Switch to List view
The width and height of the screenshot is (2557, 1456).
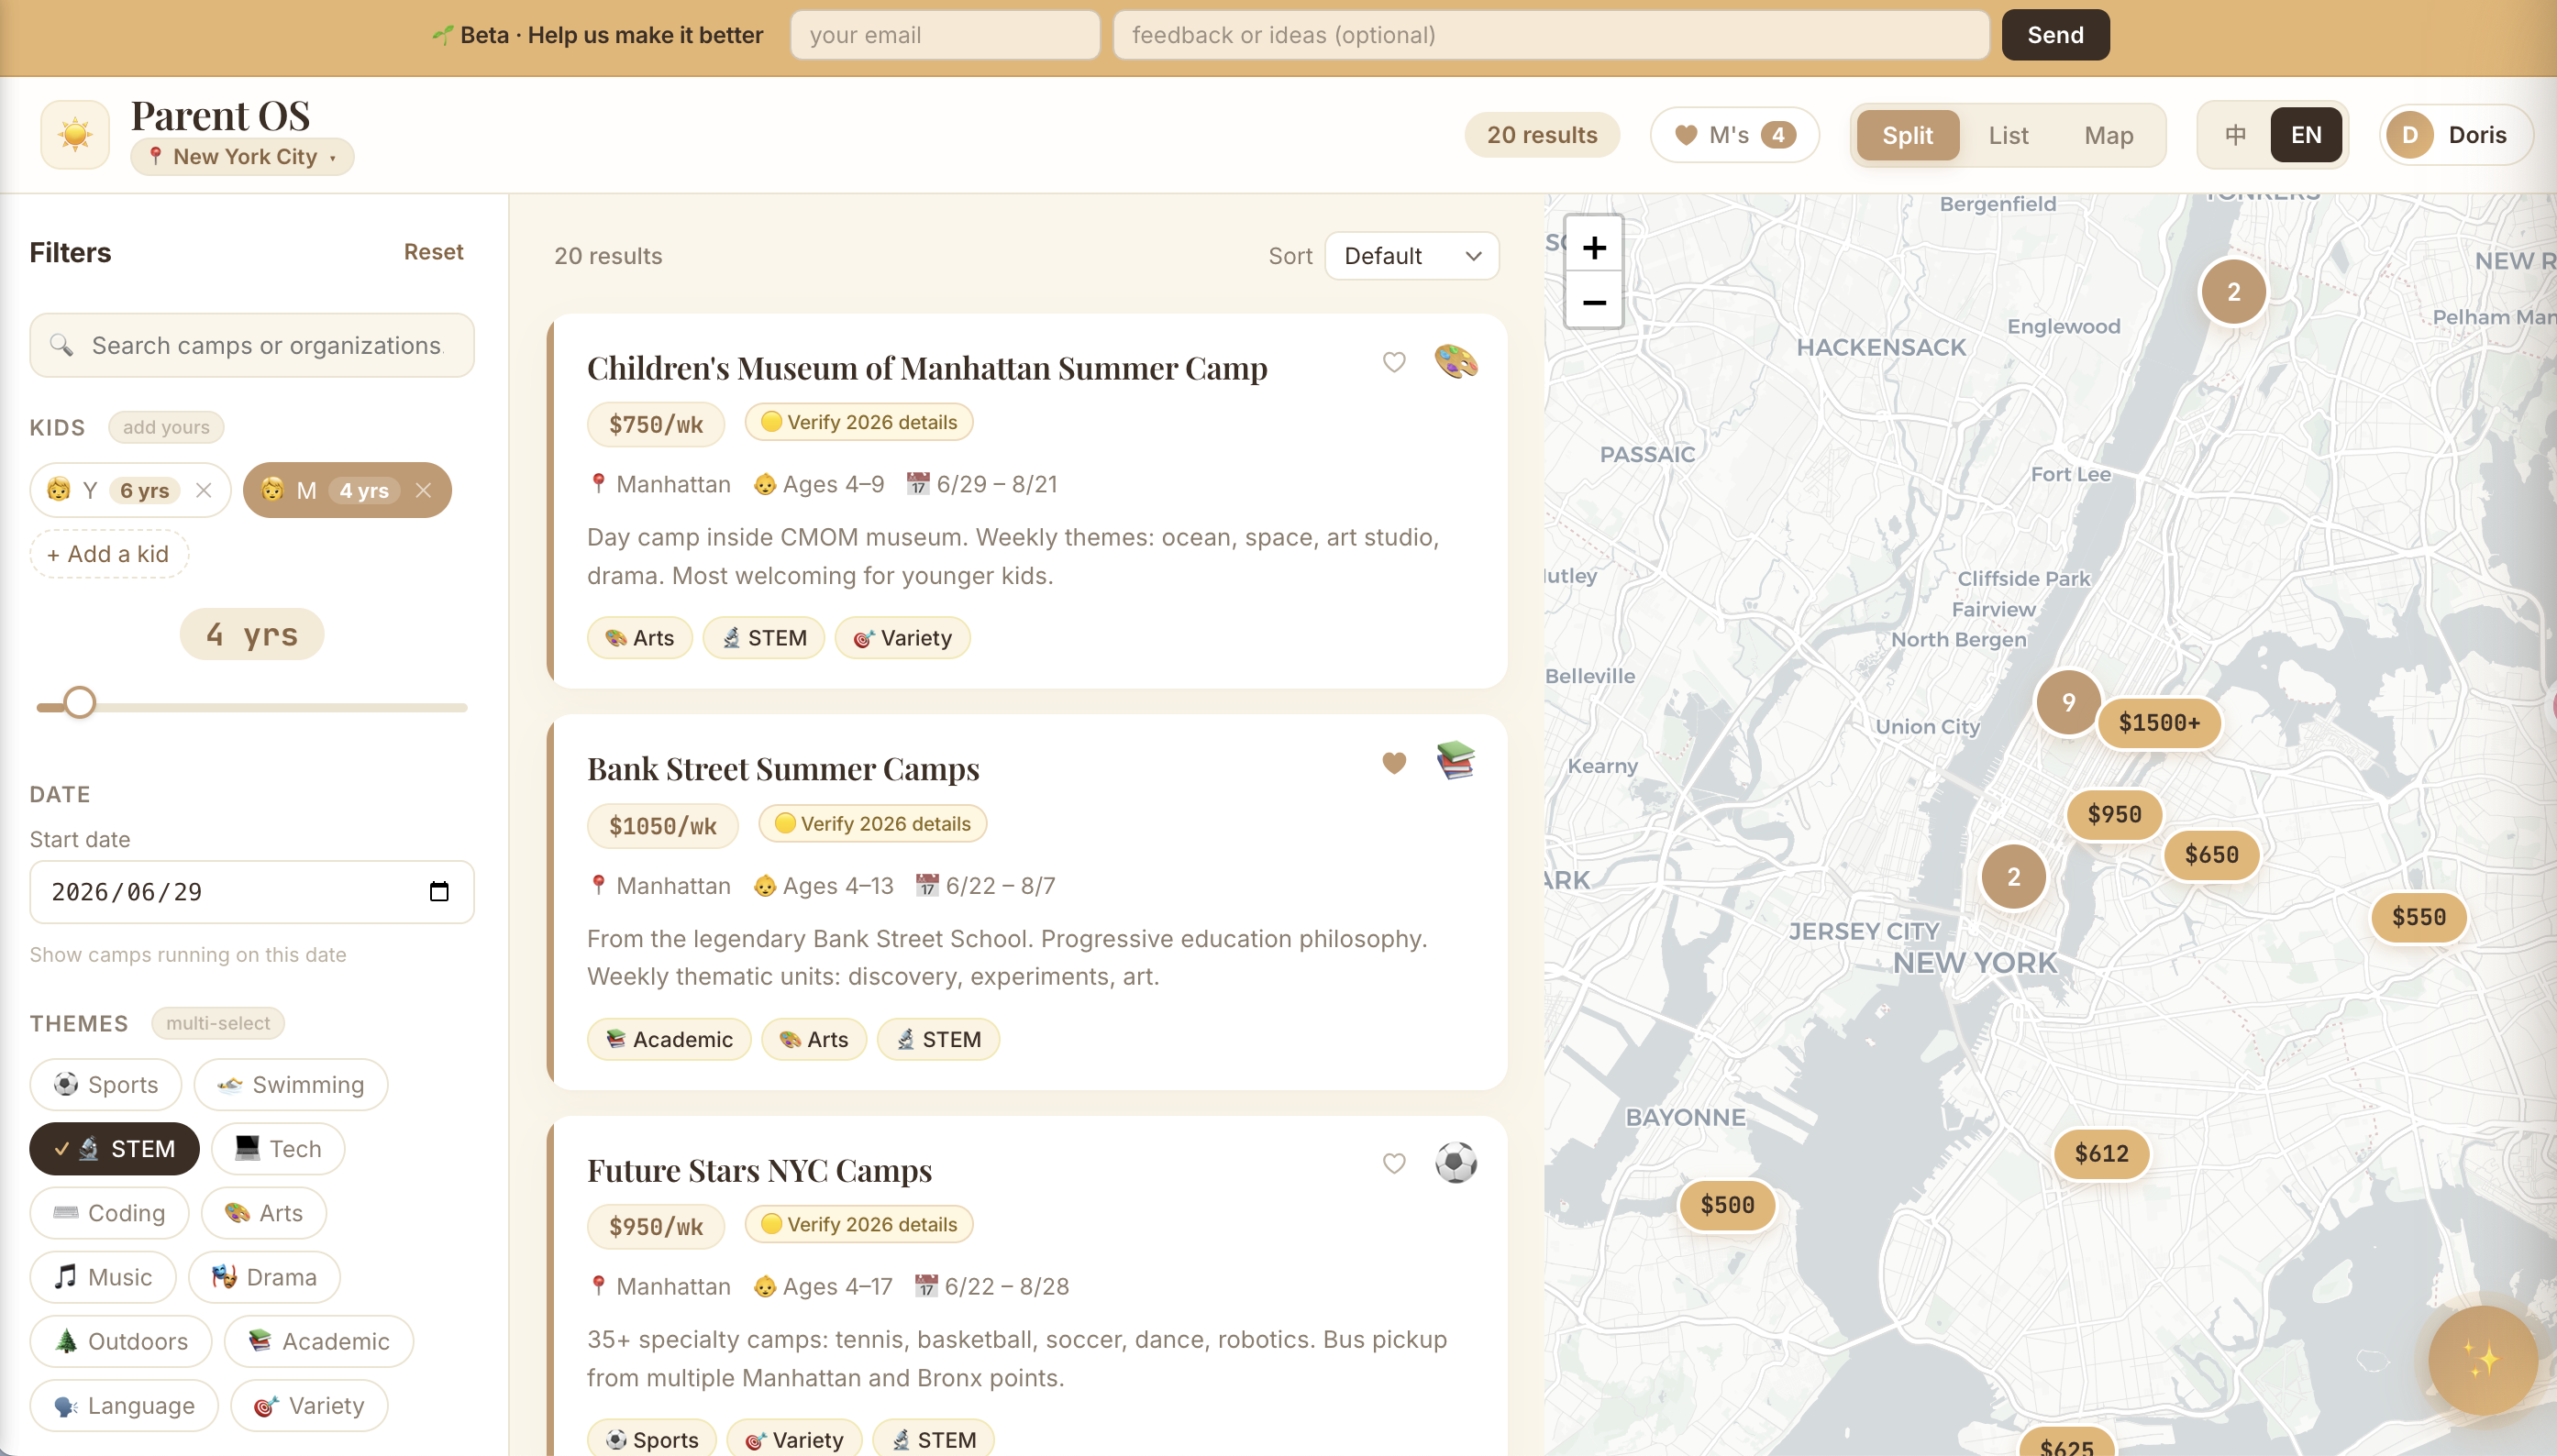[2008, 135]
